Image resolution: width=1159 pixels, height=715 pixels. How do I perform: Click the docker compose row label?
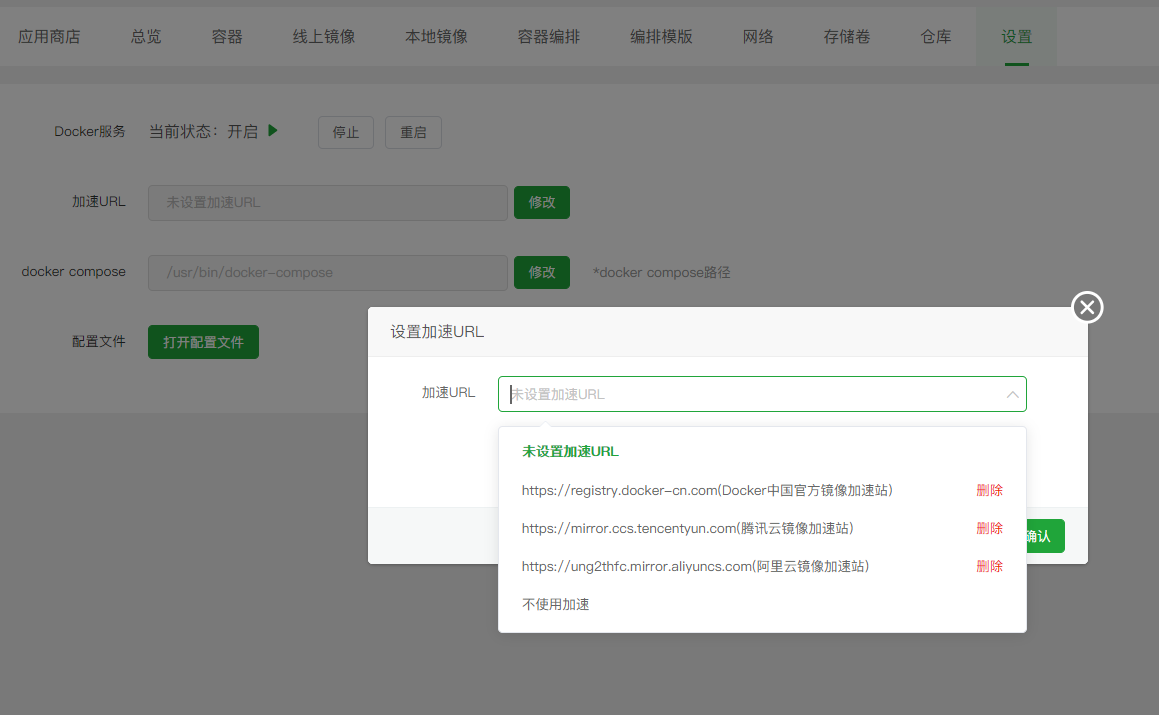point(73,271)
